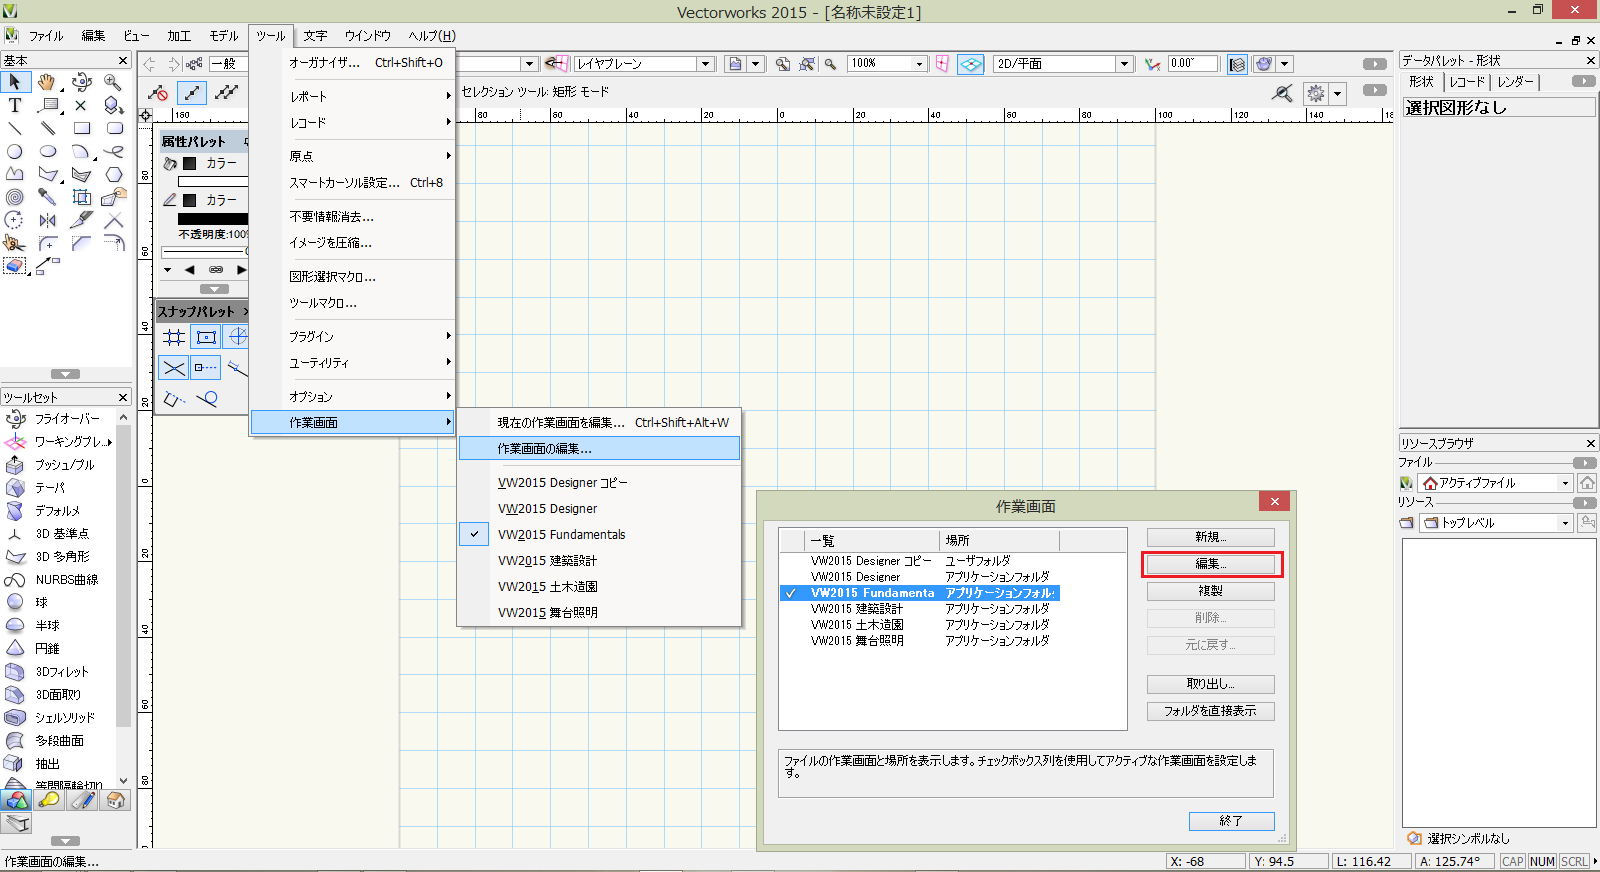Screen dimensions: 1600x872
Task: Select the Spiral tool
Action: coord(15,197)
